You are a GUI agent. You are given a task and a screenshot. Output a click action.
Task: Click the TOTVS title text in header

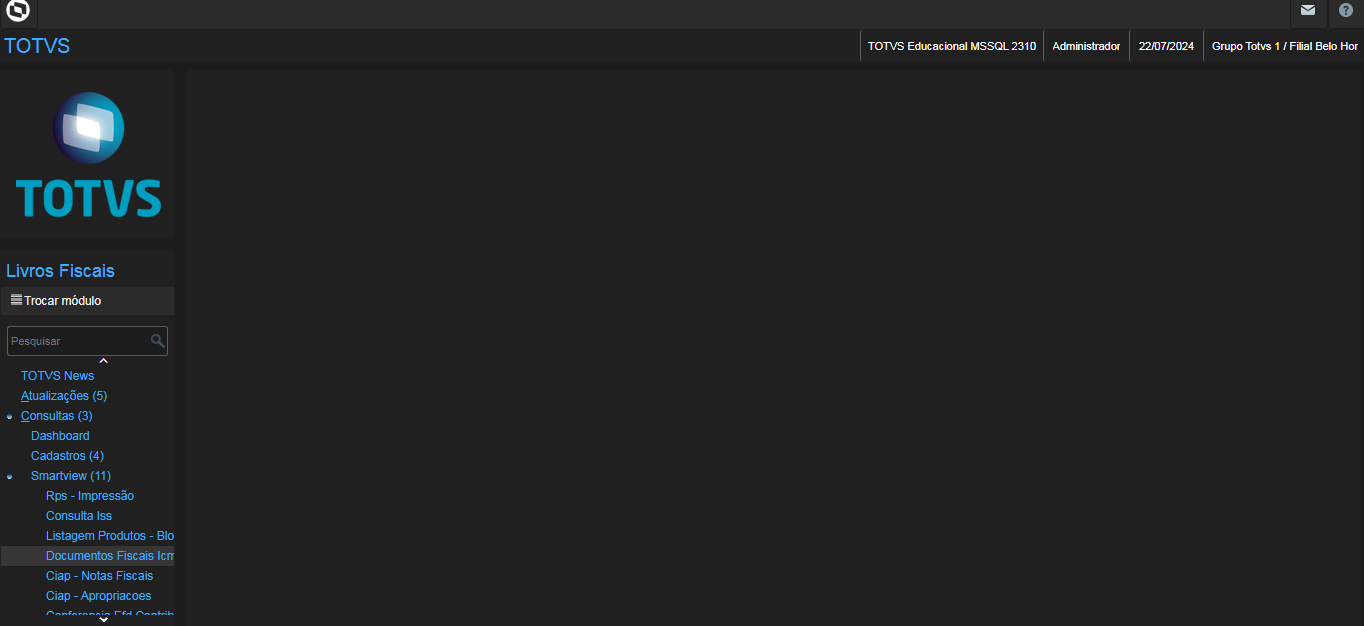[x=37, y=46]
